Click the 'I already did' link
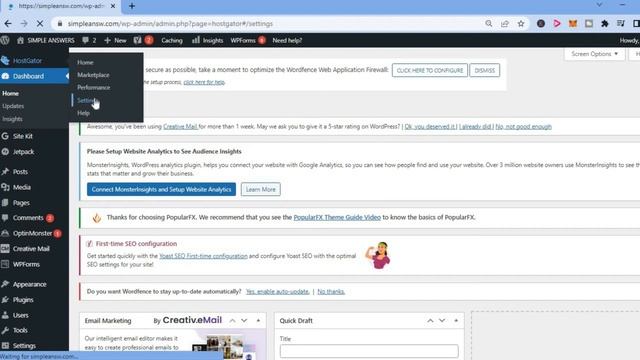The image size is (640, 360). (476, 127)
